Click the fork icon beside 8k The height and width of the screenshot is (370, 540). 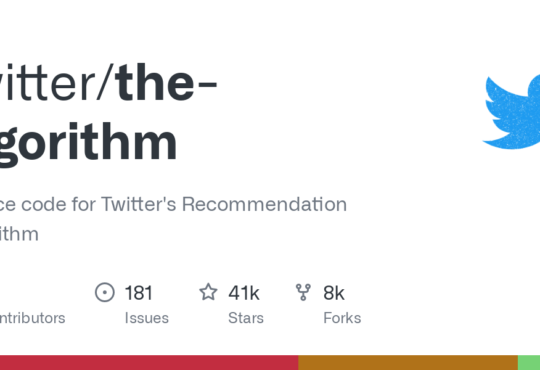pos(303,292)
